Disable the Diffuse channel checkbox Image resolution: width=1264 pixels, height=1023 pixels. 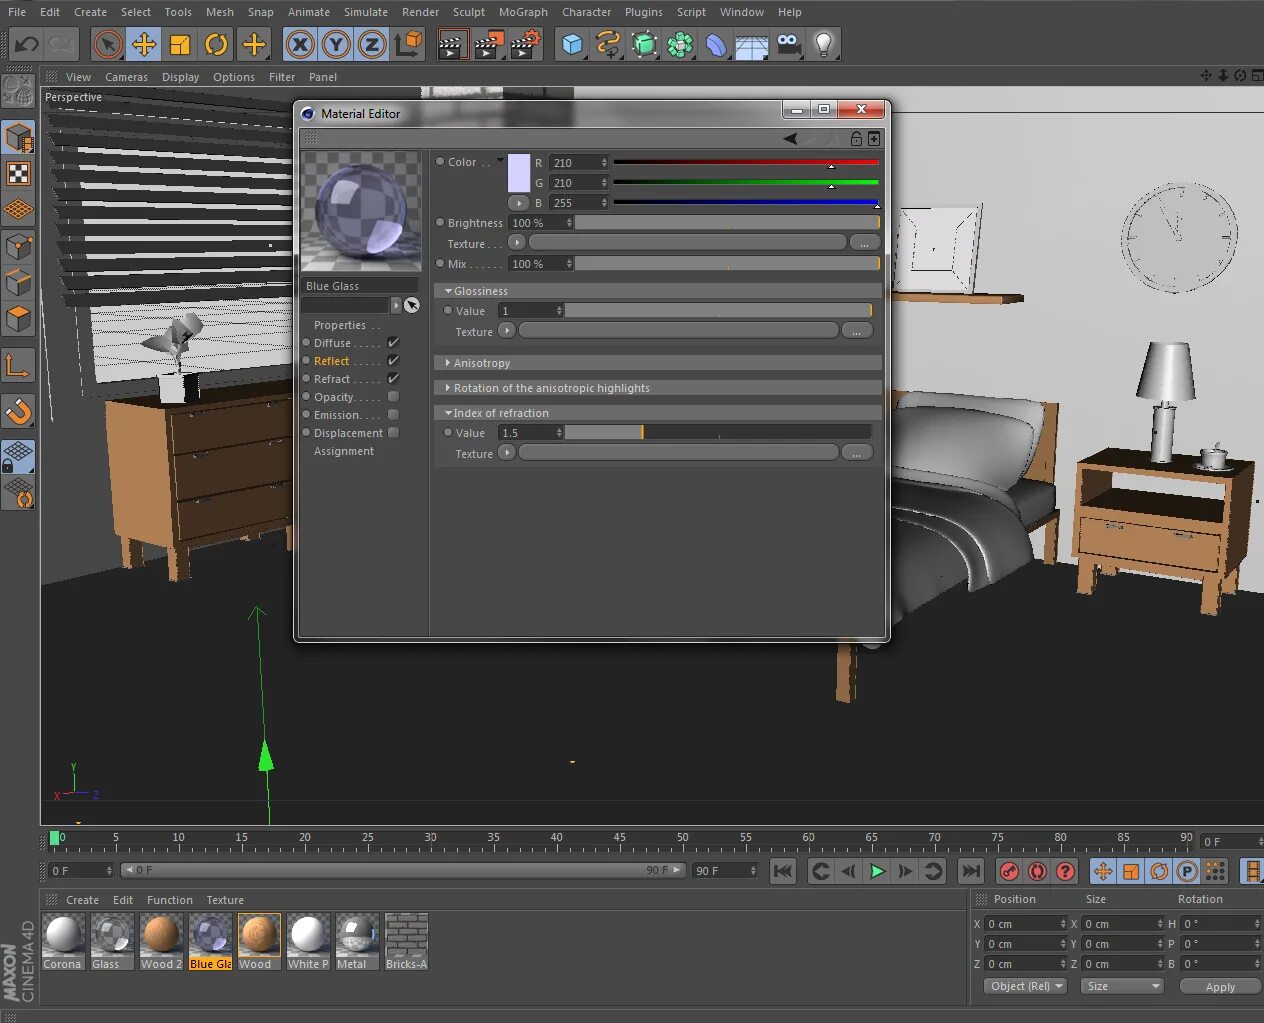pos(393,343)
